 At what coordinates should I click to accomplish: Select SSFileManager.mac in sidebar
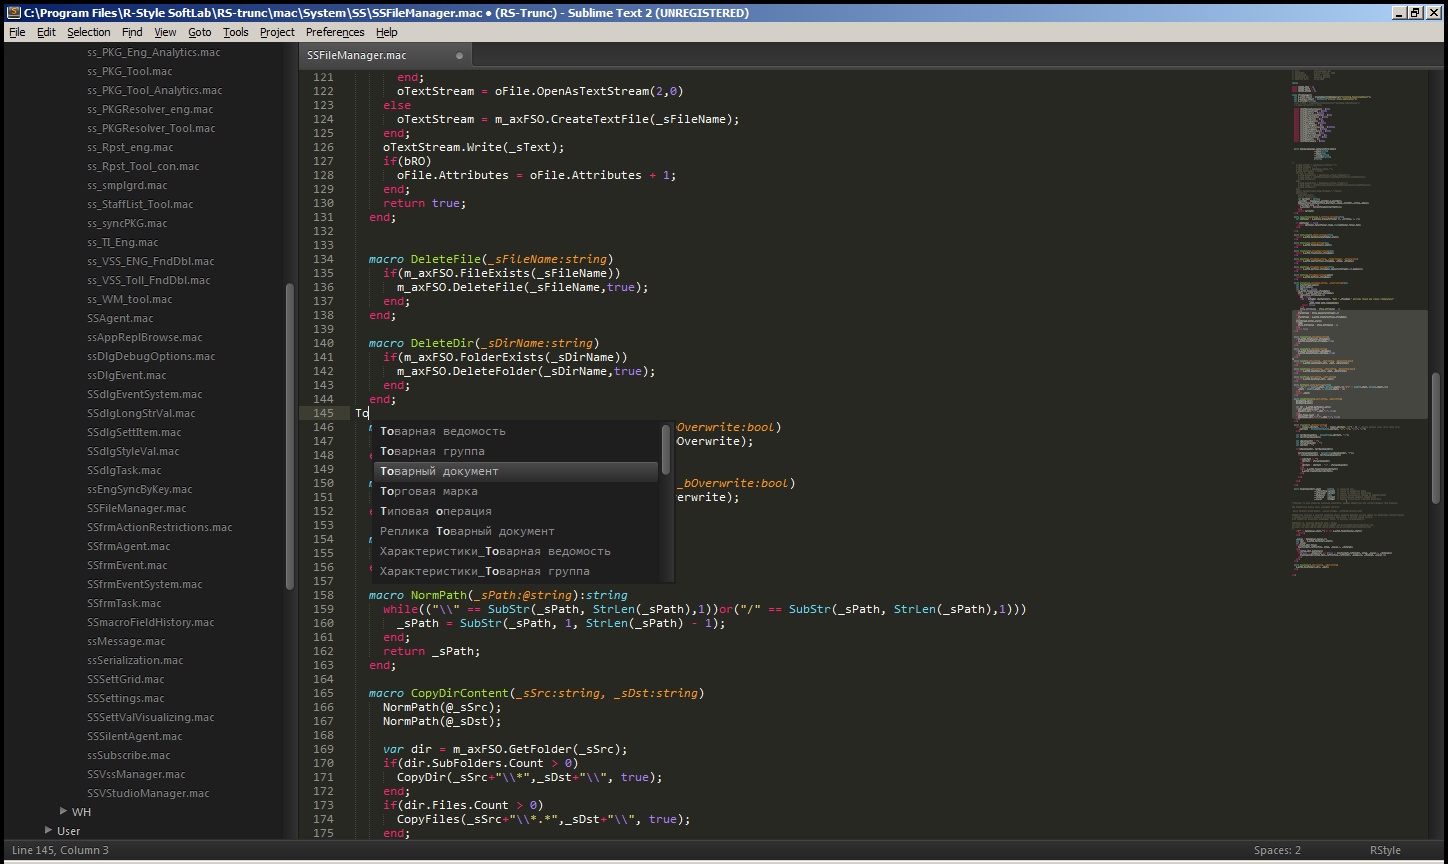coord(136,508)
